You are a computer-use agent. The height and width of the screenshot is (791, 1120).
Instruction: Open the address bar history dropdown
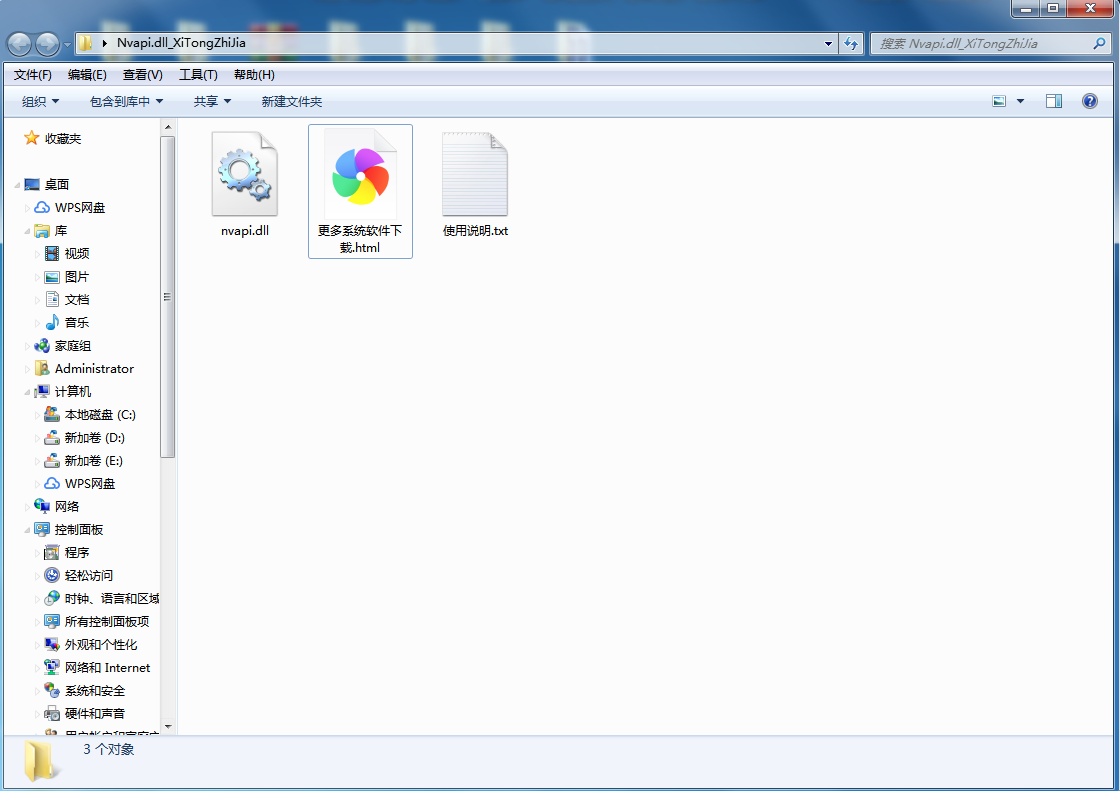pyautogui.click(x=829, y=44)
